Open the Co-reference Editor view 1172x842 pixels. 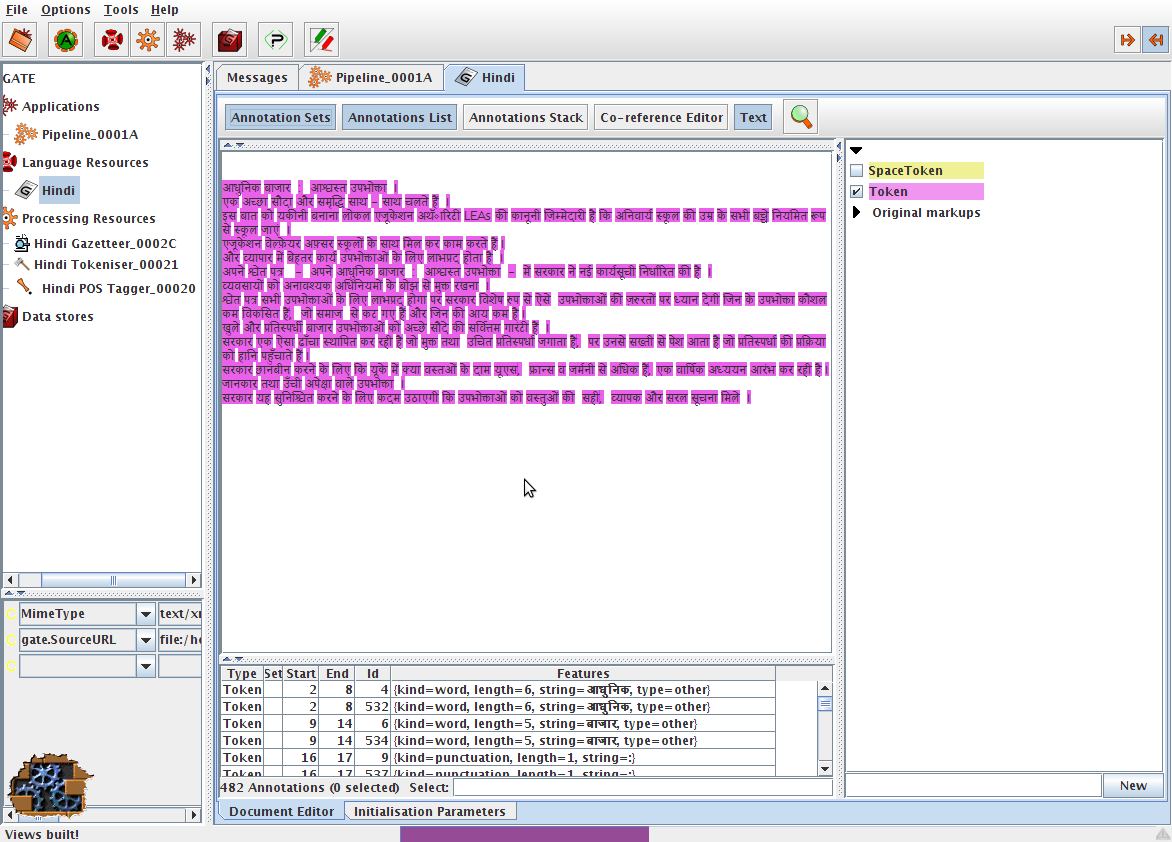(x=661, y=117)
